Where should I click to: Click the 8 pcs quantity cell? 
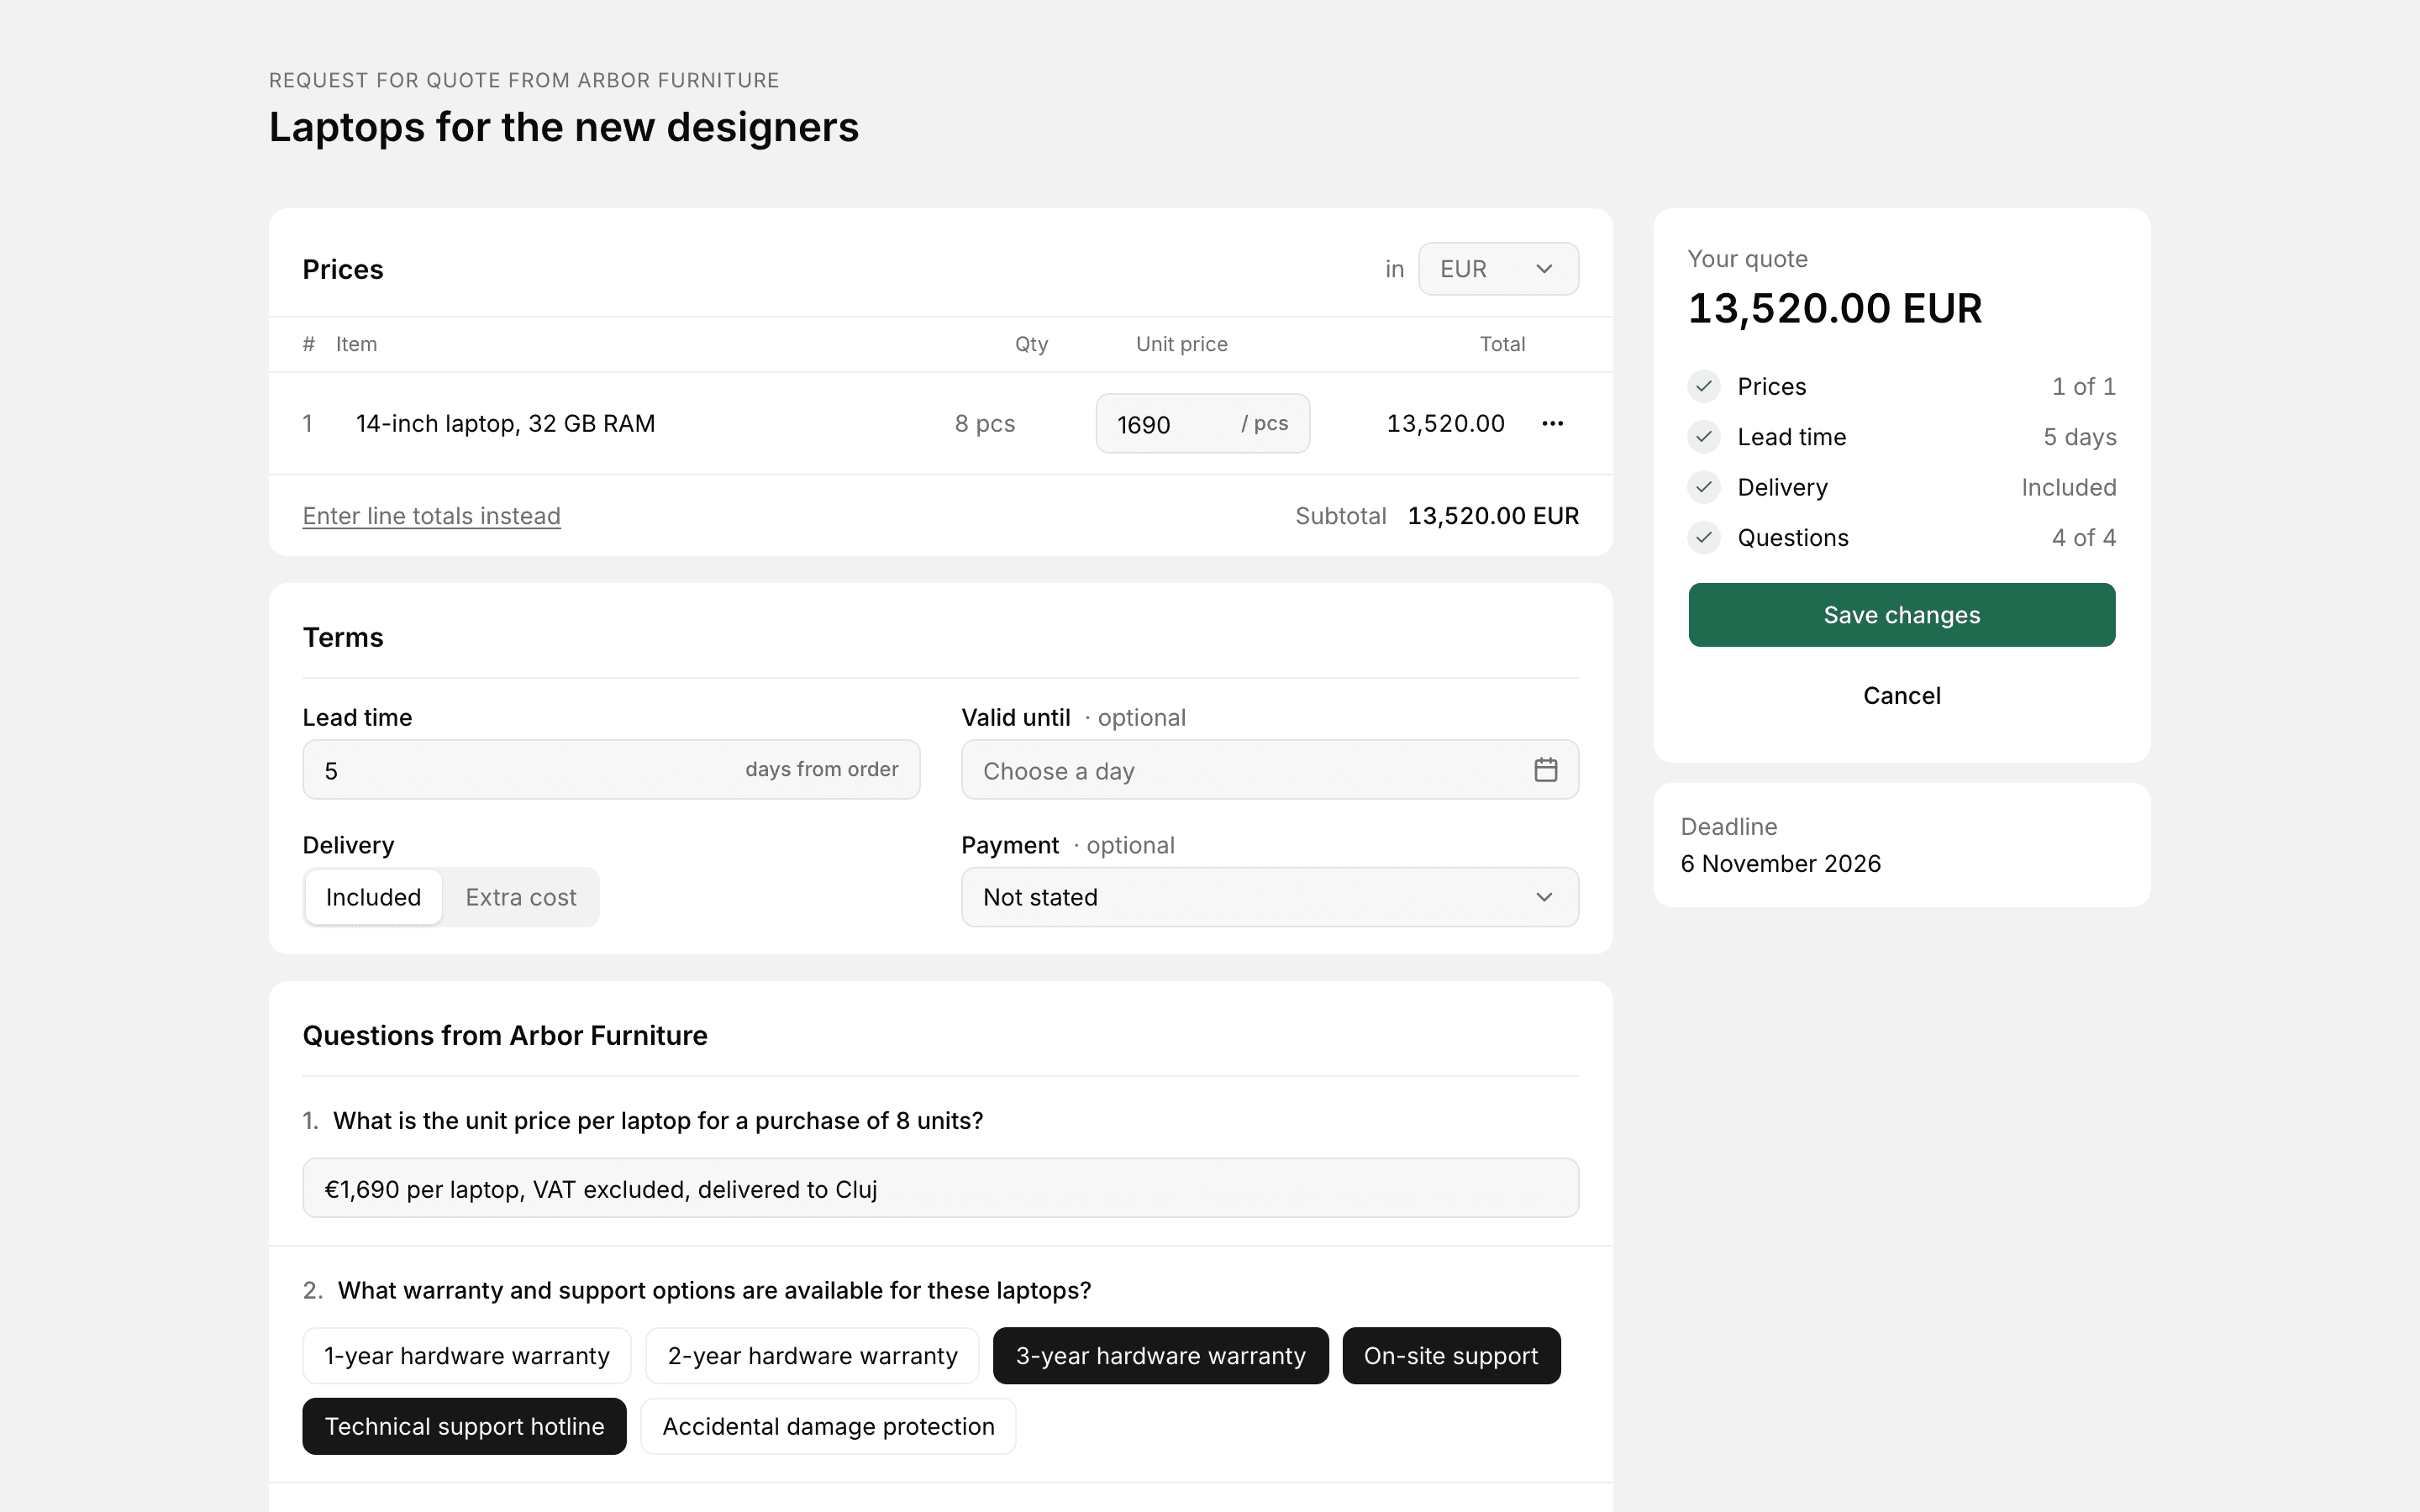[x=984, y=424]
